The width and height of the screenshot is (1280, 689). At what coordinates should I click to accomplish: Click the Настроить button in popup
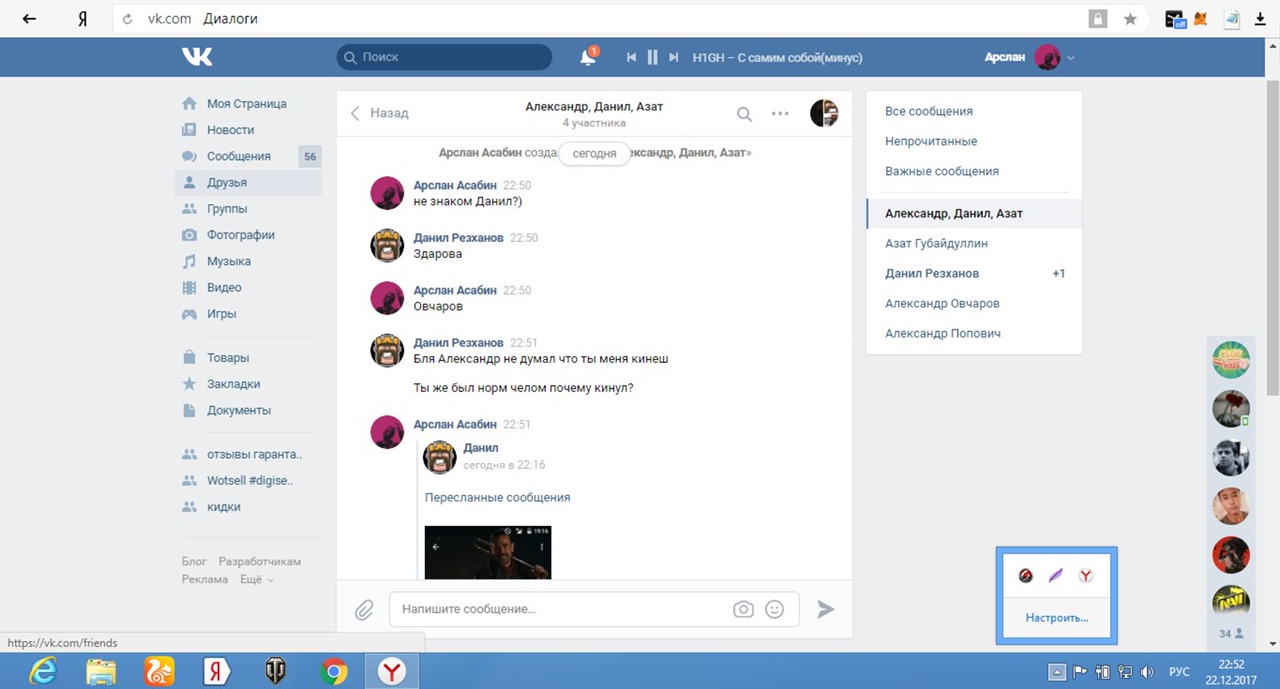[1056, 618]
